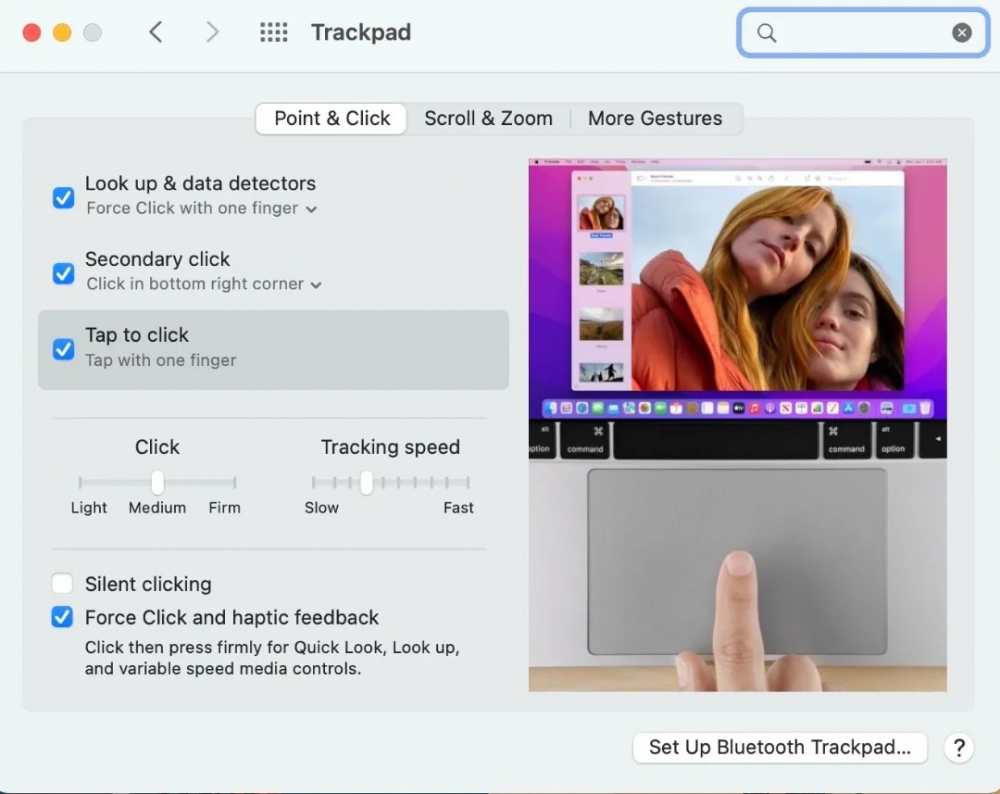Image resolution: width=1000 pixels, height=794 pixels.
Task: Clear the search field with the X icon
Action: click(x=961, y=33)
